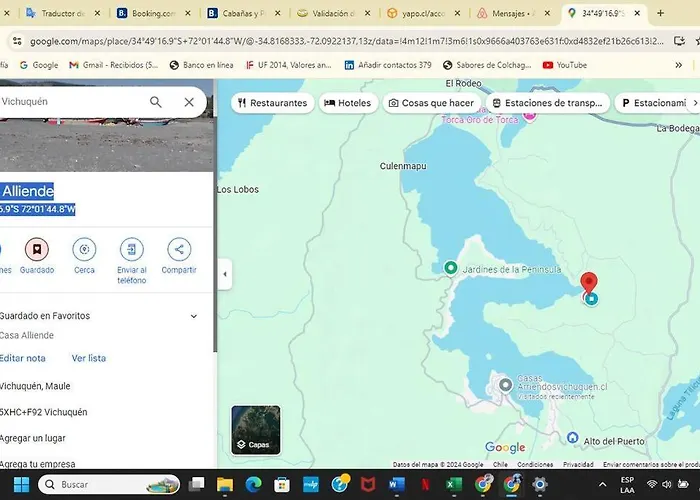Close the yapo.cl tab
Image resolution: width=700 pixels, height=500 pixels.
pyautogui.click(x=457, y=13)
